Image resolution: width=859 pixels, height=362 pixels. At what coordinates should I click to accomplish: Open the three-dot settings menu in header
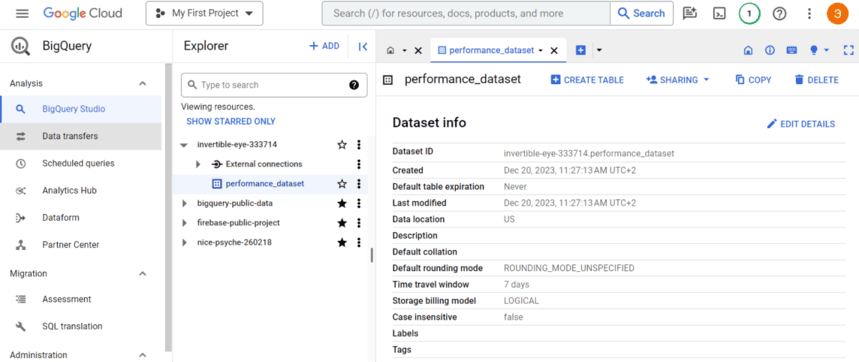tap(809, 14)
